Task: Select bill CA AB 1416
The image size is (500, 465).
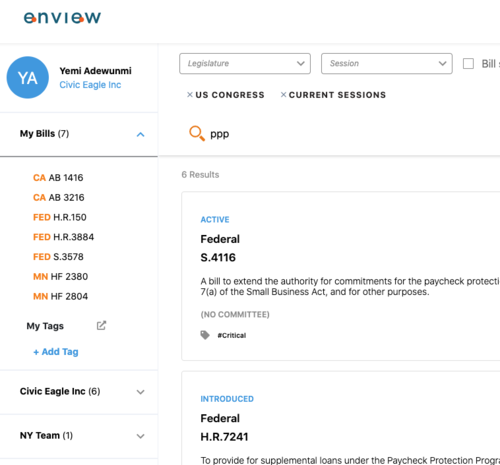Action: pos(58,178)
